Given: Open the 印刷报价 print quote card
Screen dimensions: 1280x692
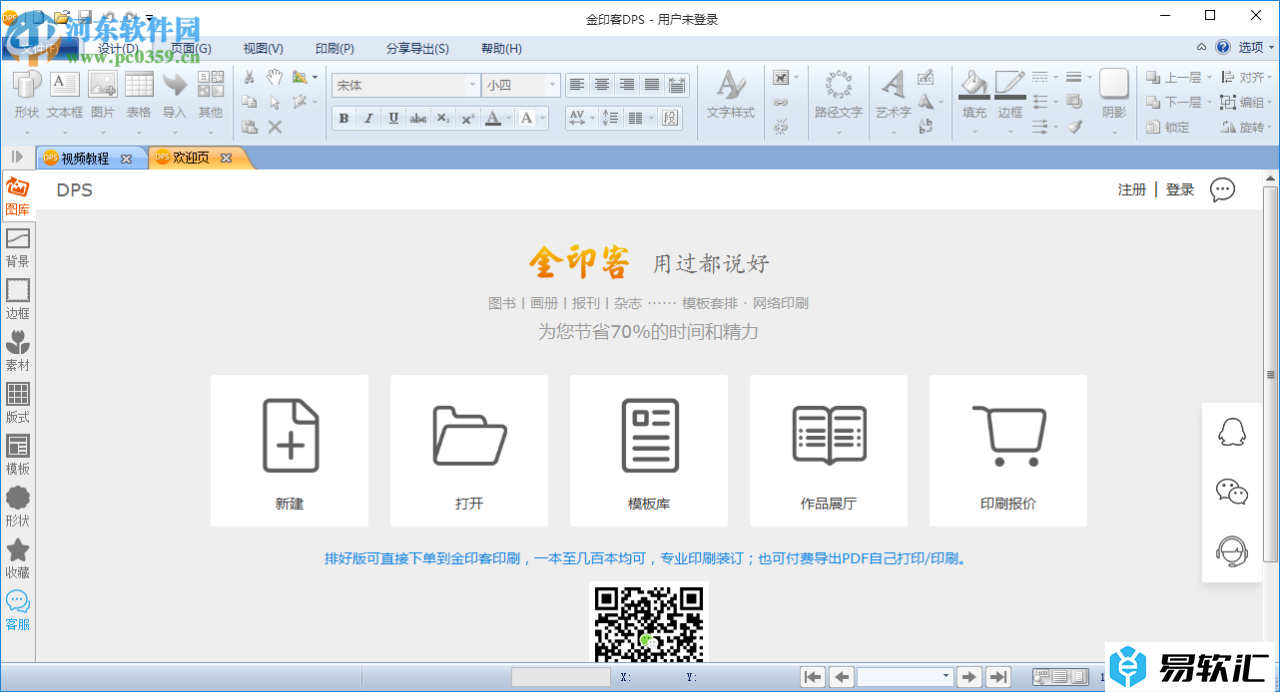Looking at the screenshot, I should click(1008, 451).
